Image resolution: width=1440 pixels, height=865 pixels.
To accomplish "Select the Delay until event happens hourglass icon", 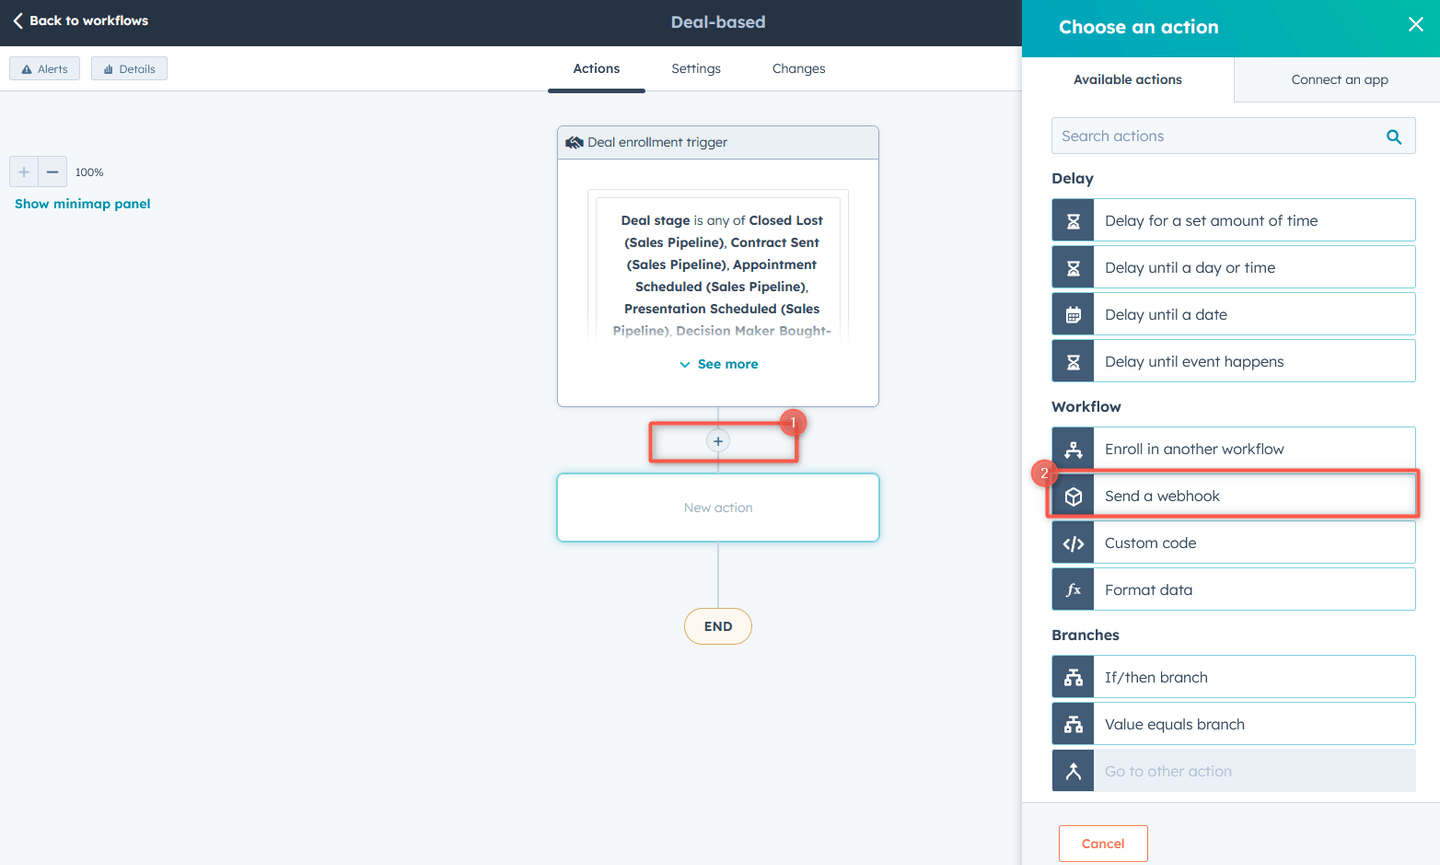I will pos(1072,360).
